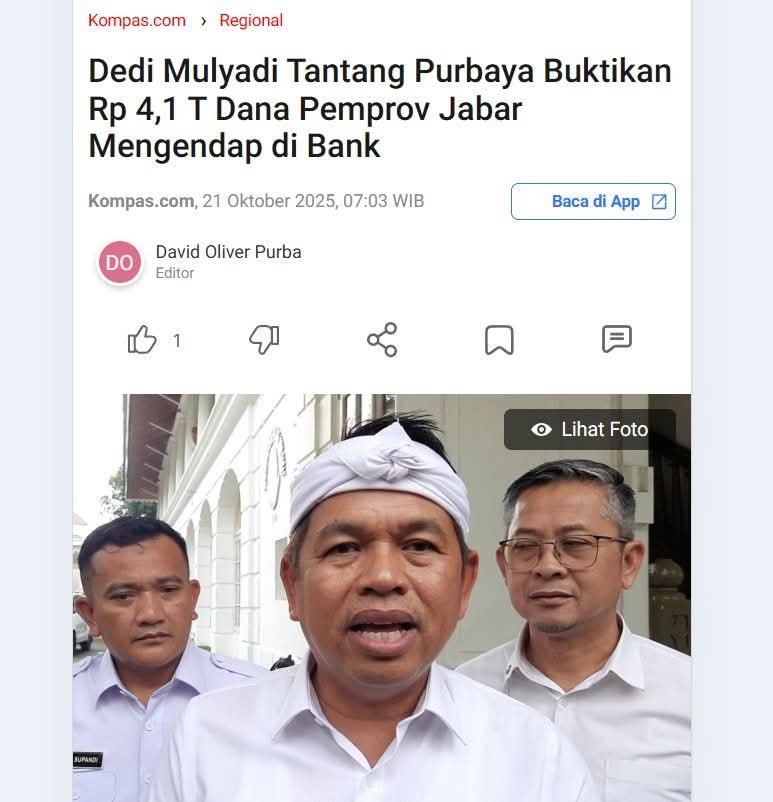Viewport: 773px width, 802px height.
Task: Click the Kompas.com source label near date
Action: [x=141, y=201]
